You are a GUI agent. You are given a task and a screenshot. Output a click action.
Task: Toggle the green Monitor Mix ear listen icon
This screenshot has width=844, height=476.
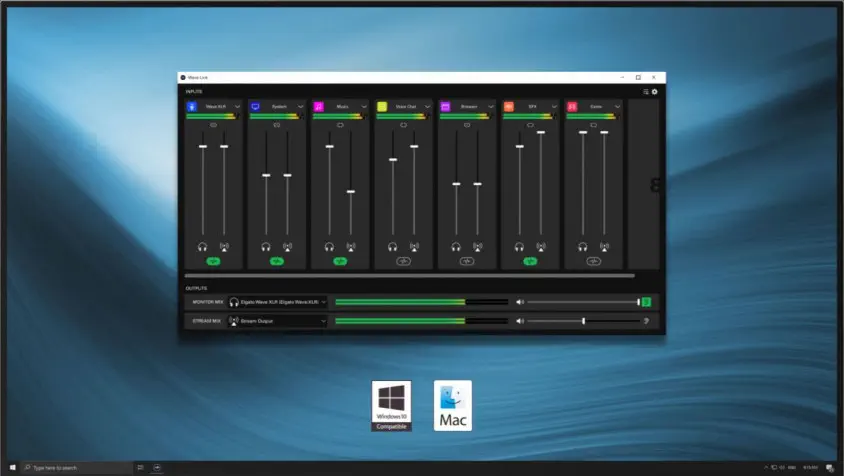646,302
